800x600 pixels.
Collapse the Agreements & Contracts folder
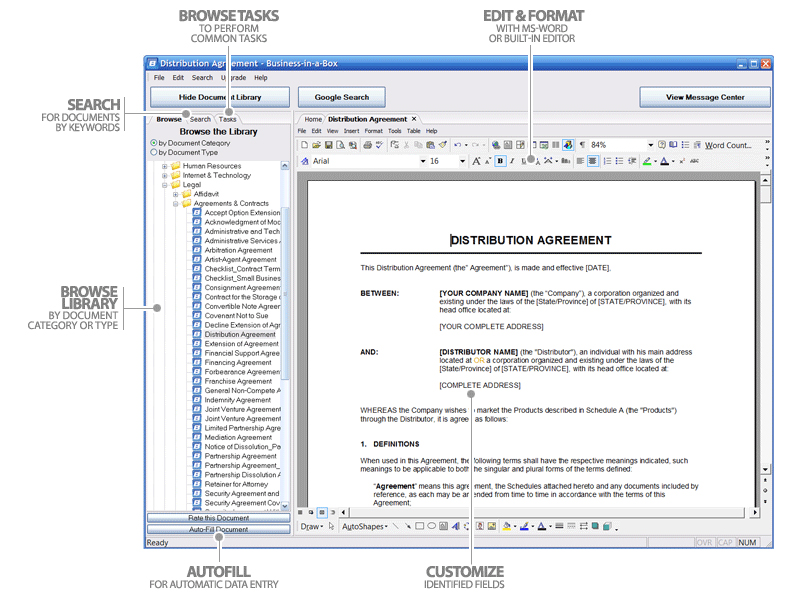pos(176,204)
